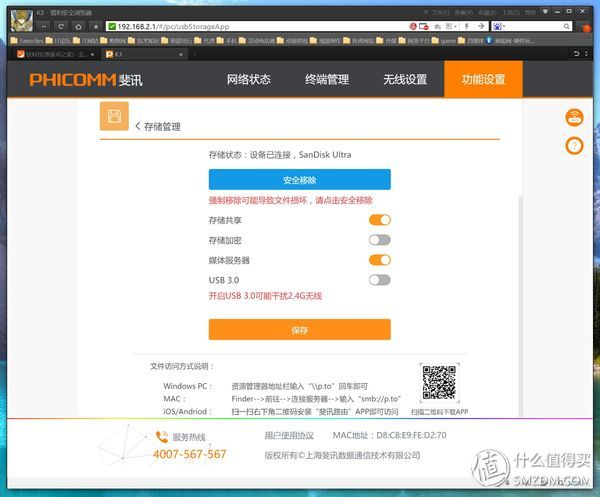This screenshot has width=600, height=497.
Task: Close the K3 browser tab
Action: pos(181,54)
